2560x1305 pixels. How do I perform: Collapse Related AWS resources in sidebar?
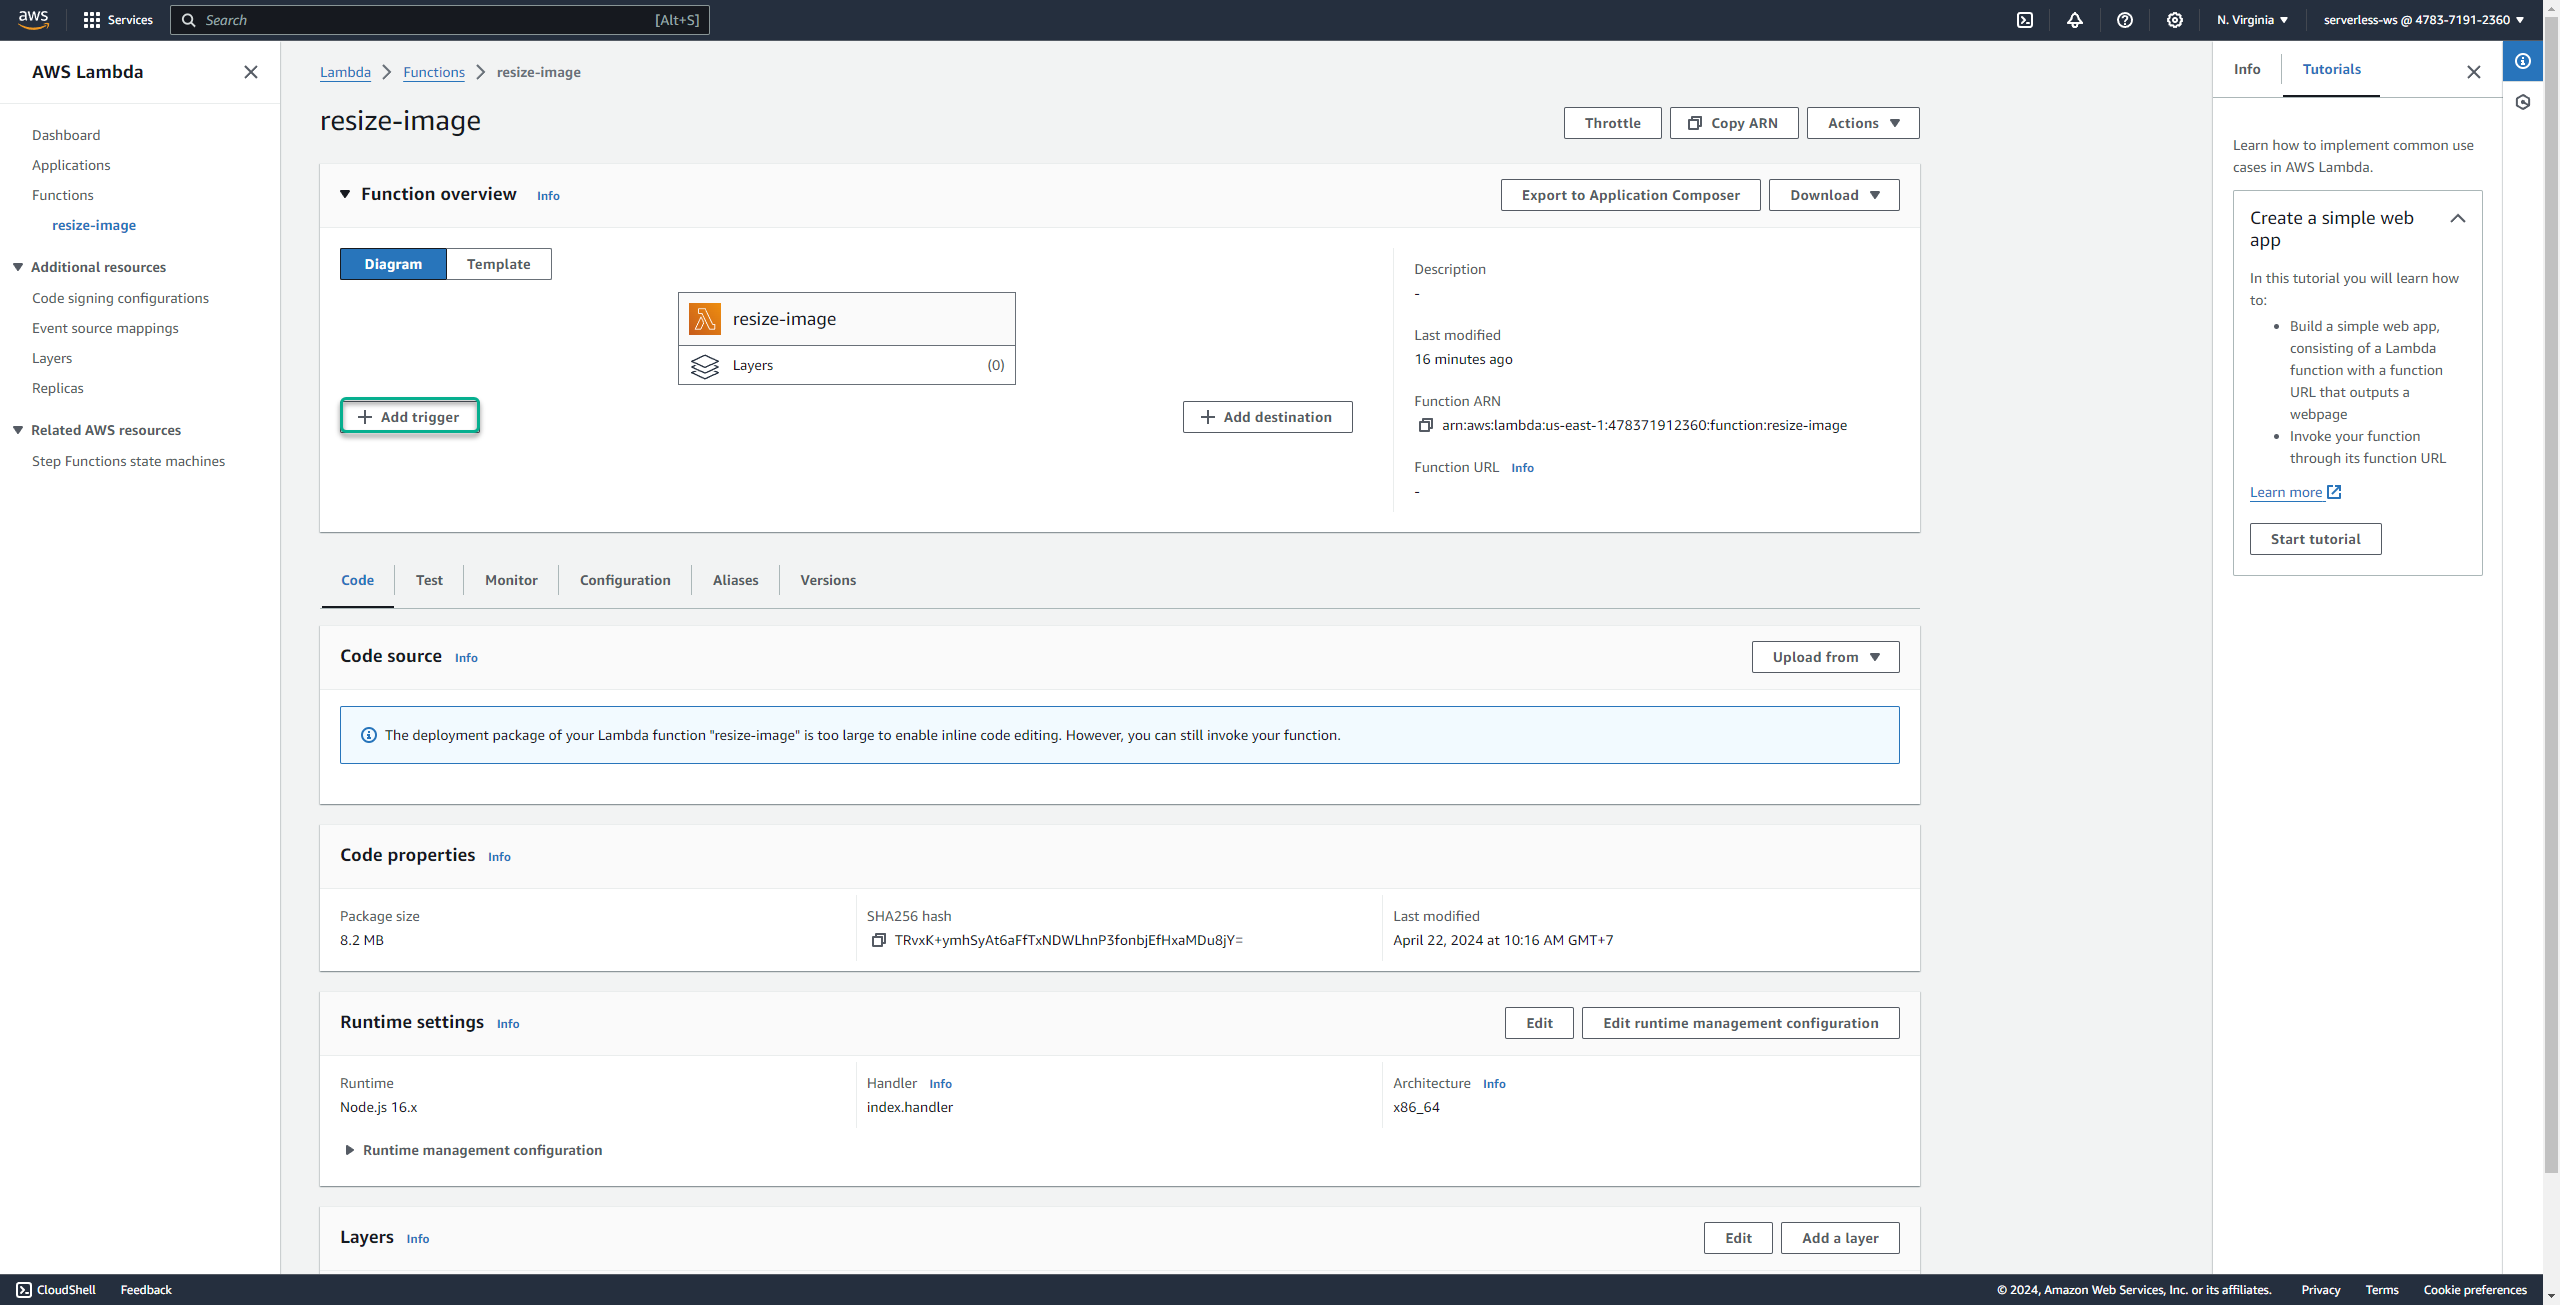tap(18, 430)
